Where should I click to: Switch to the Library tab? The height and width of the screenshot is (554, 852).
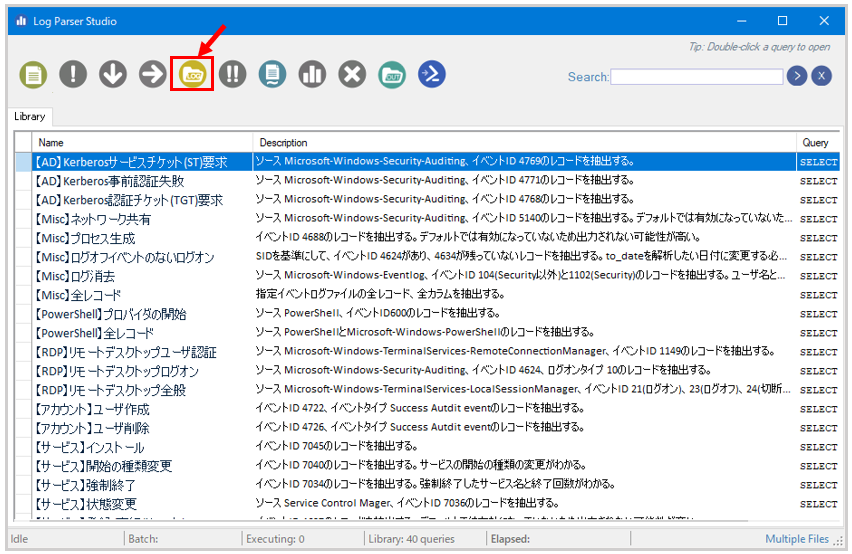29,116
